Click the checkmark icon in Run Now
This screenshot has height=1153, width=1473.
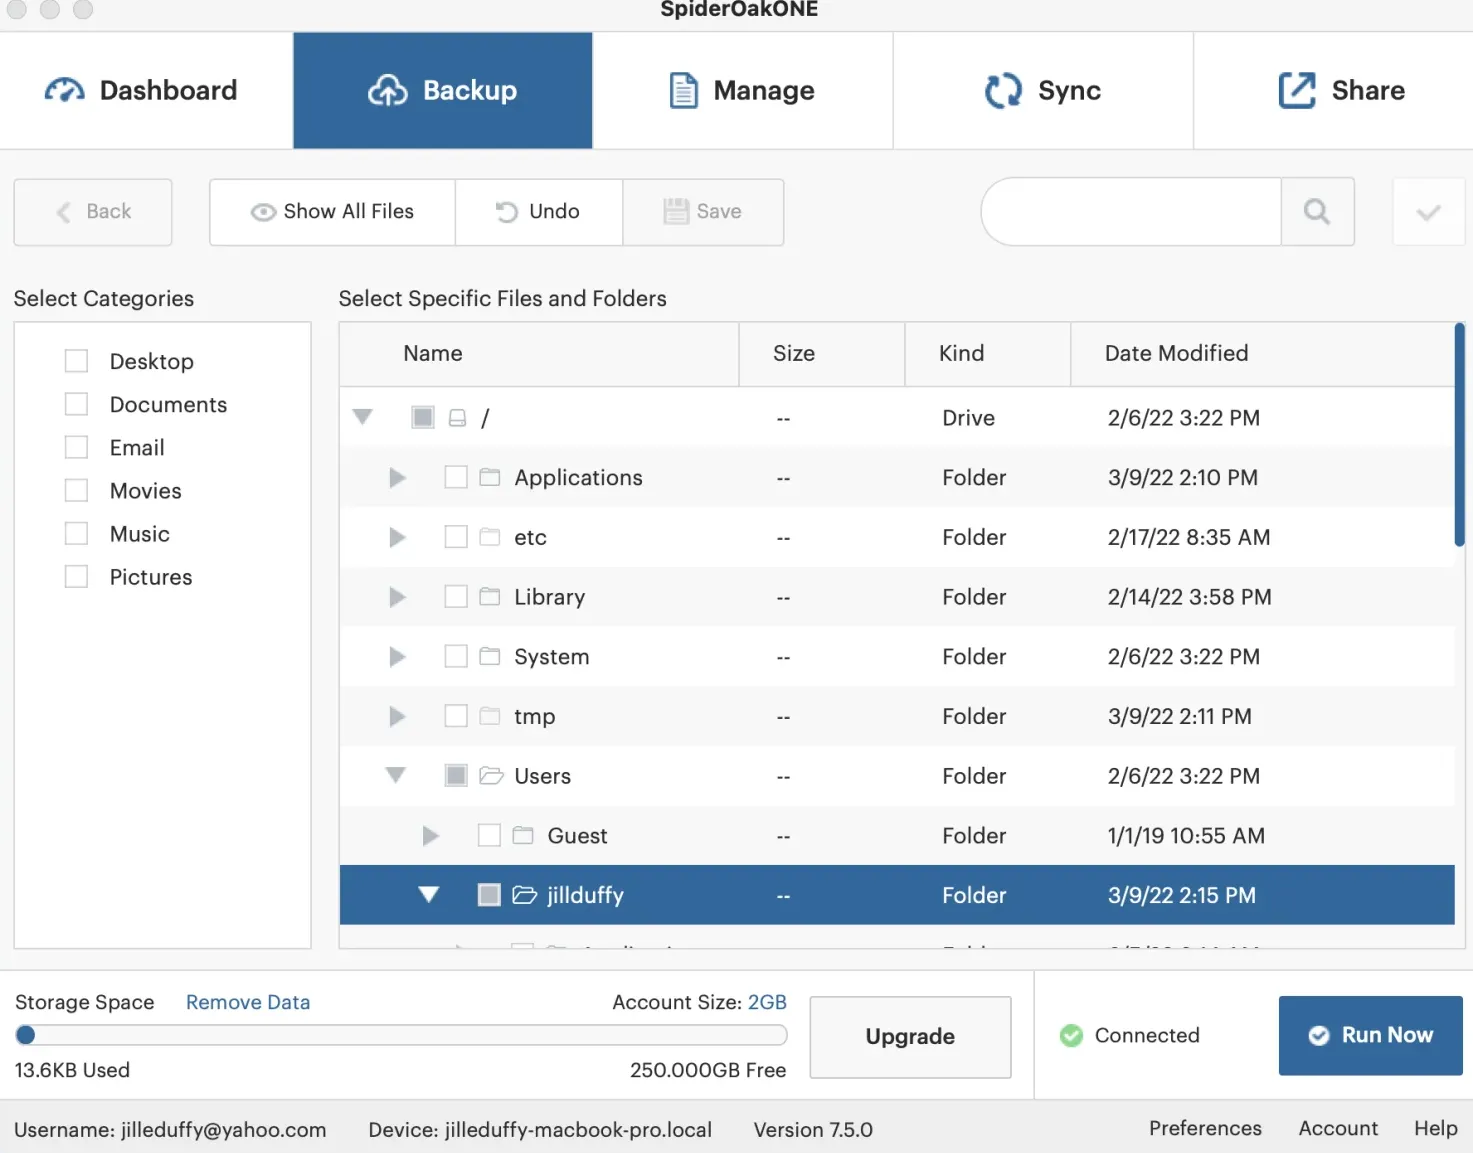tap(1319, 1036)
